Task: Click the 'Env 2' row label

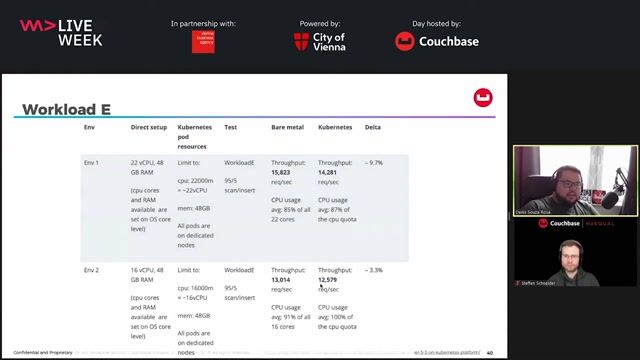Action: click(91, 270)
